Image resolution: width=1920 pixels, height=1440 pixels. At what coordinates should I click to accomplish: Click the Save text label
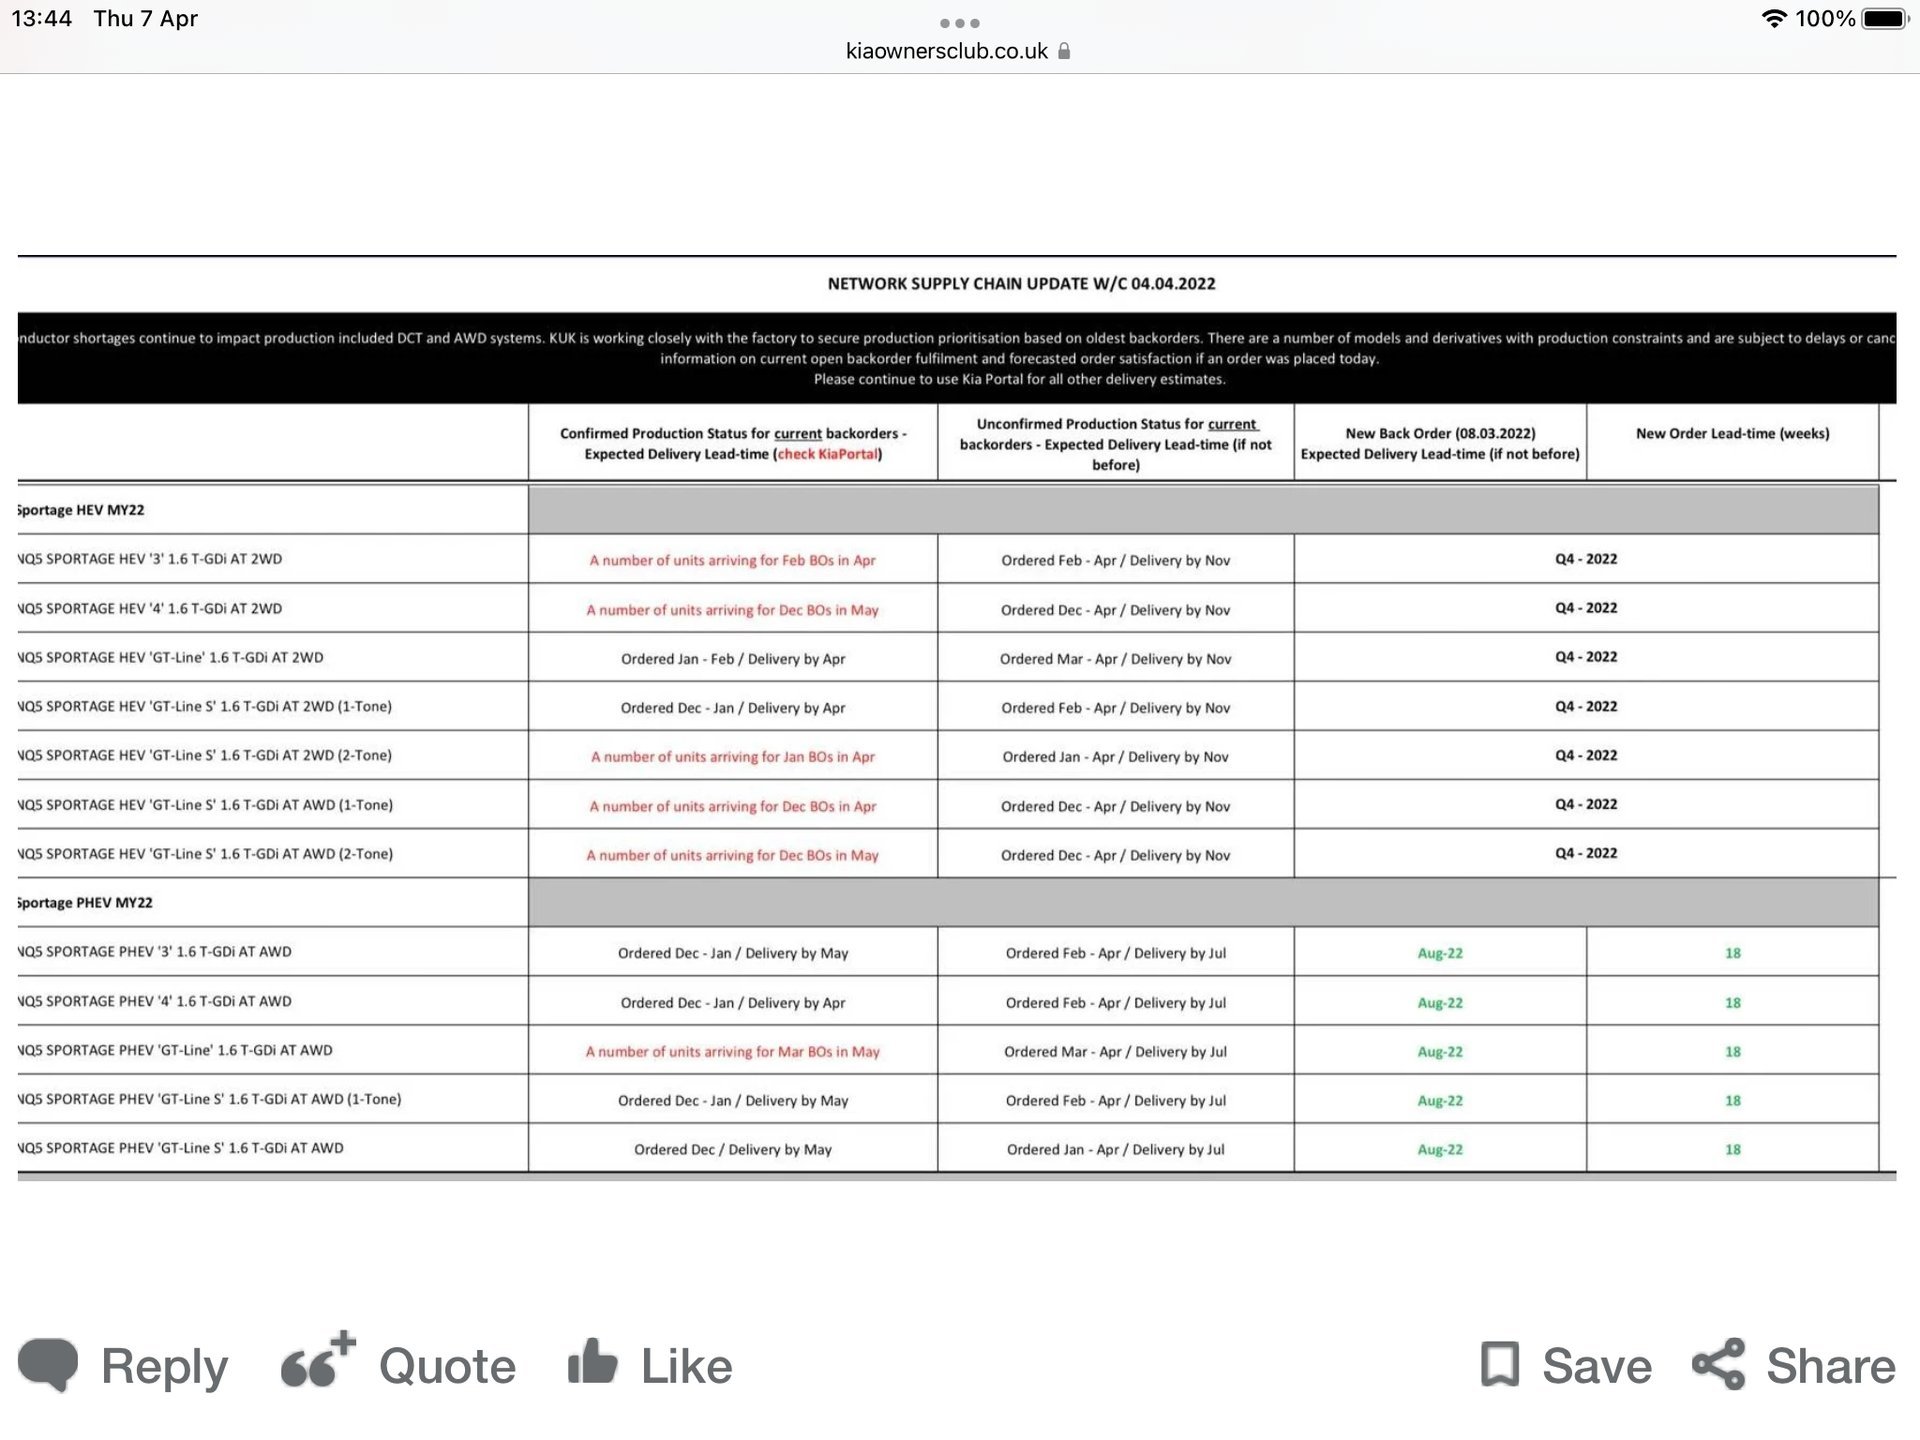[x=1596, y=1366]
